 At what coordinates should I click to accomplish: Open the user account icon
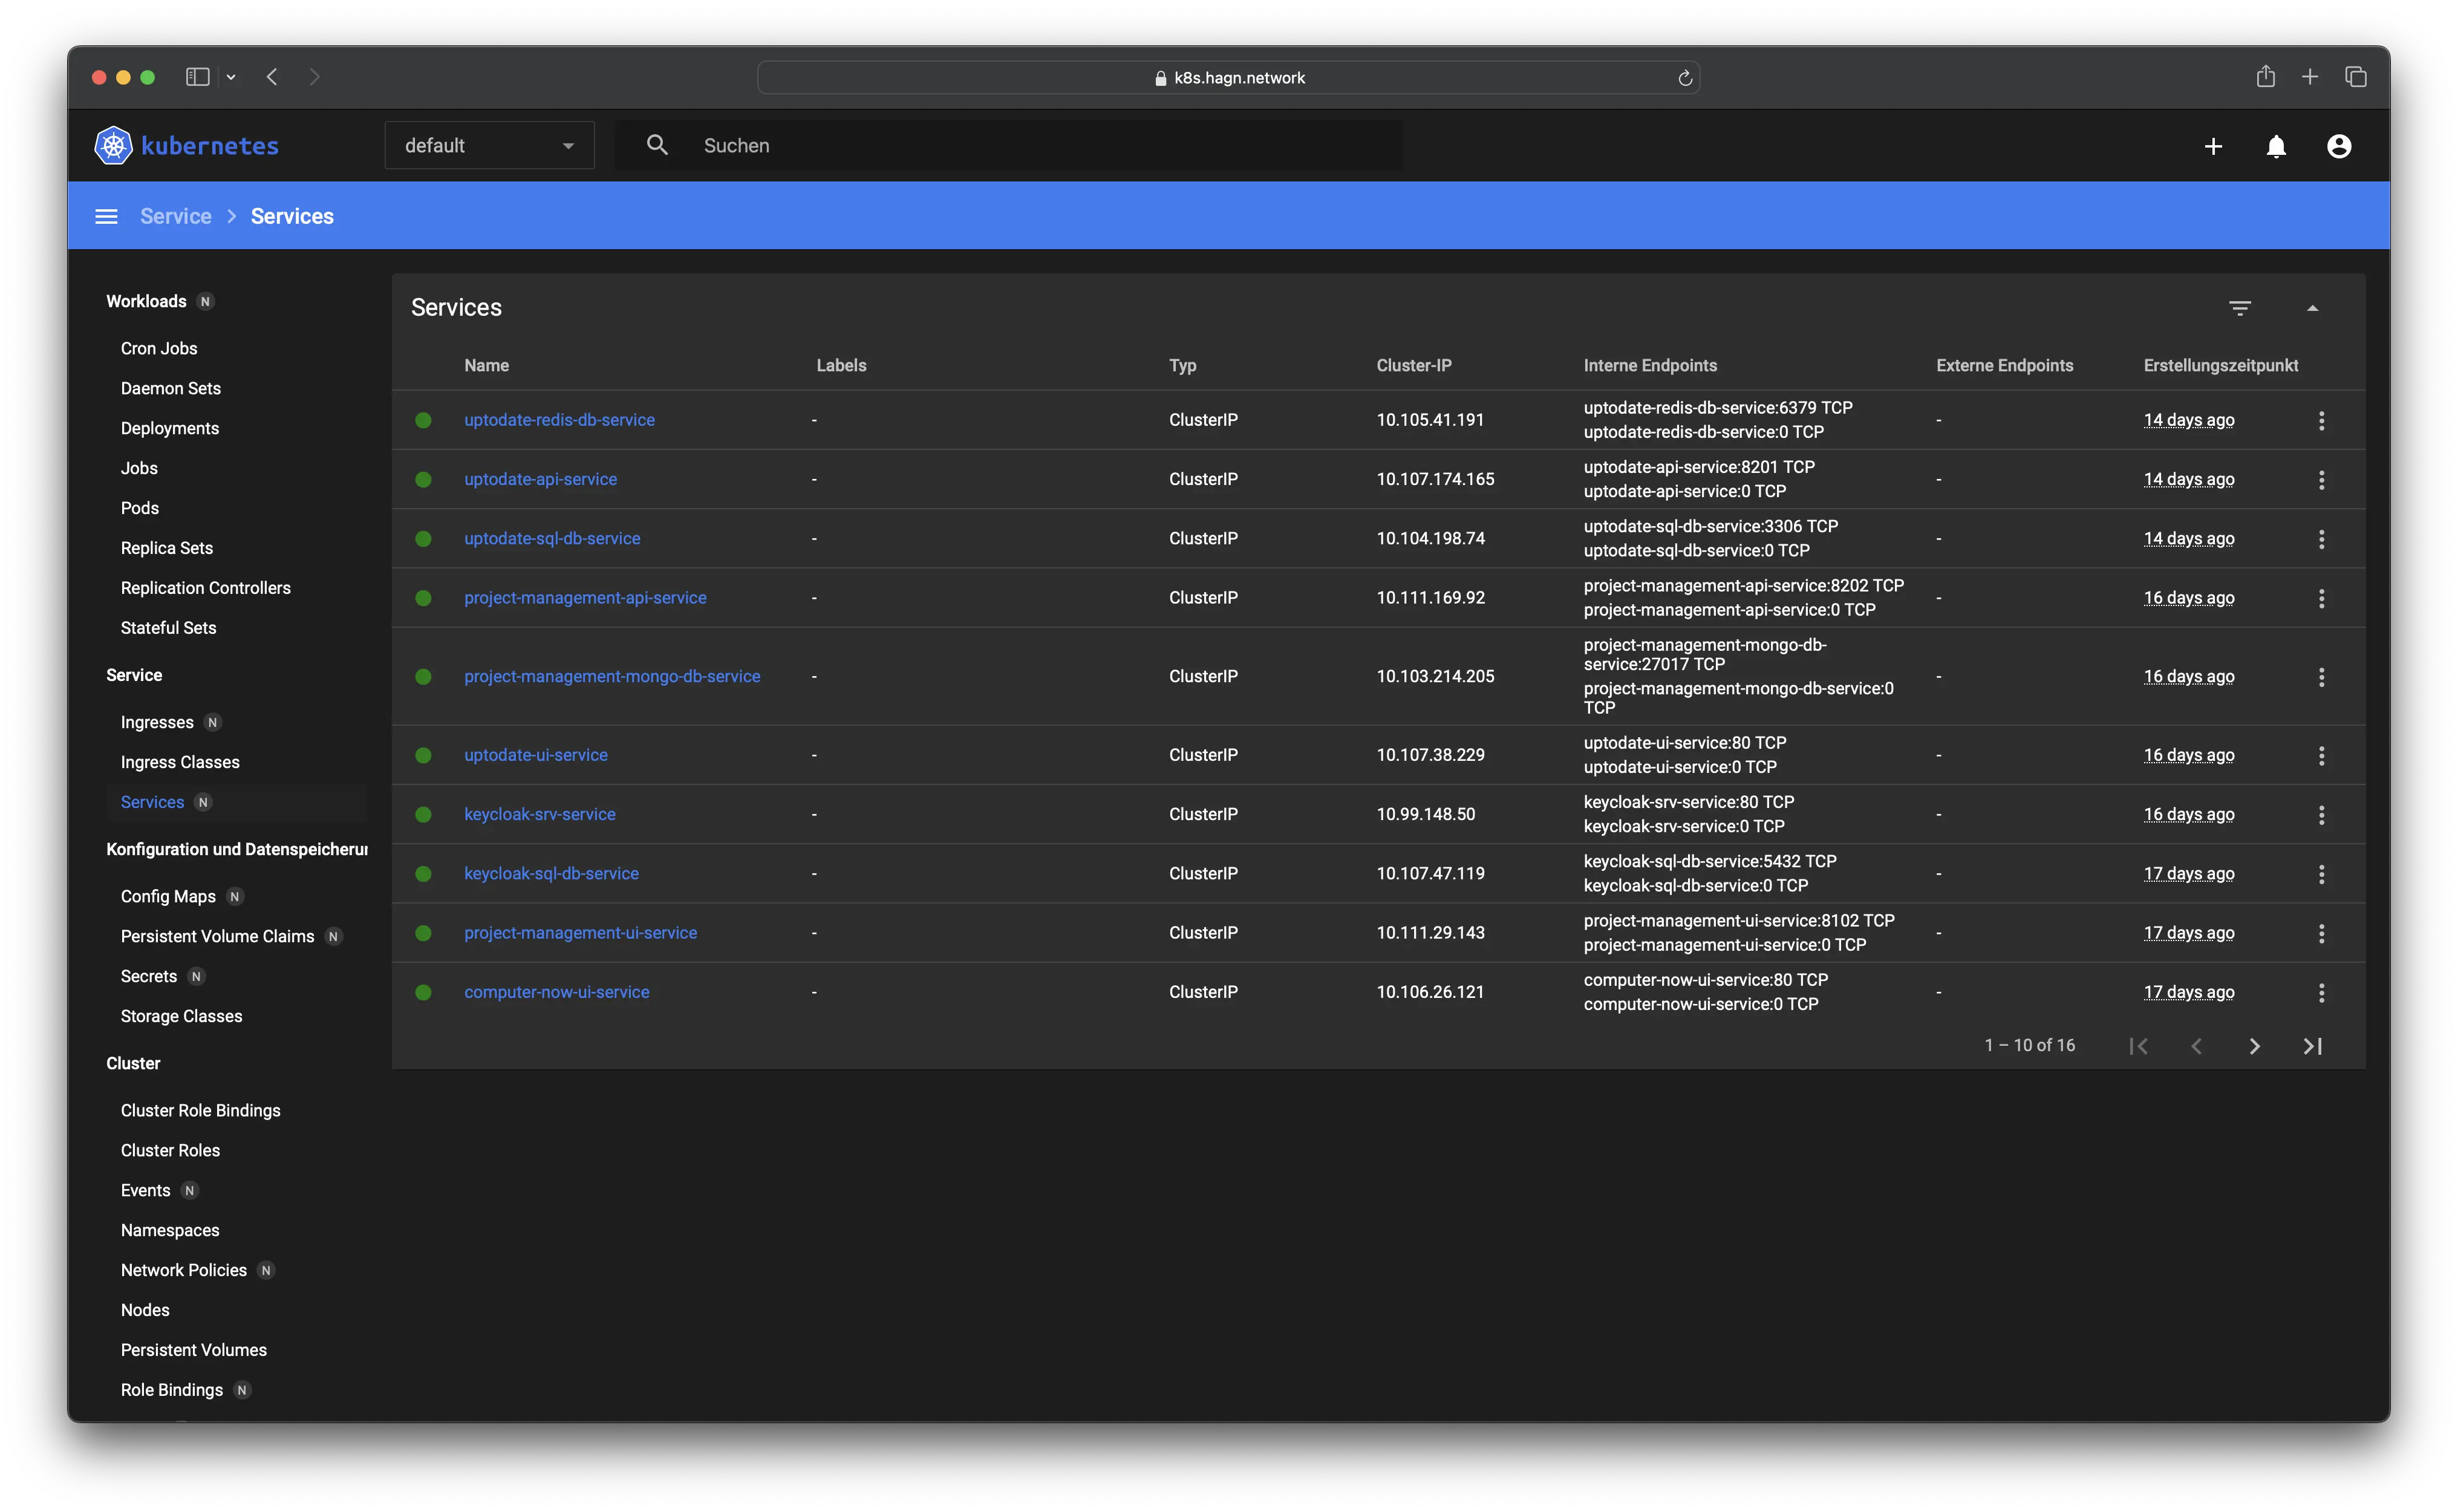[x=2339, y=147]
